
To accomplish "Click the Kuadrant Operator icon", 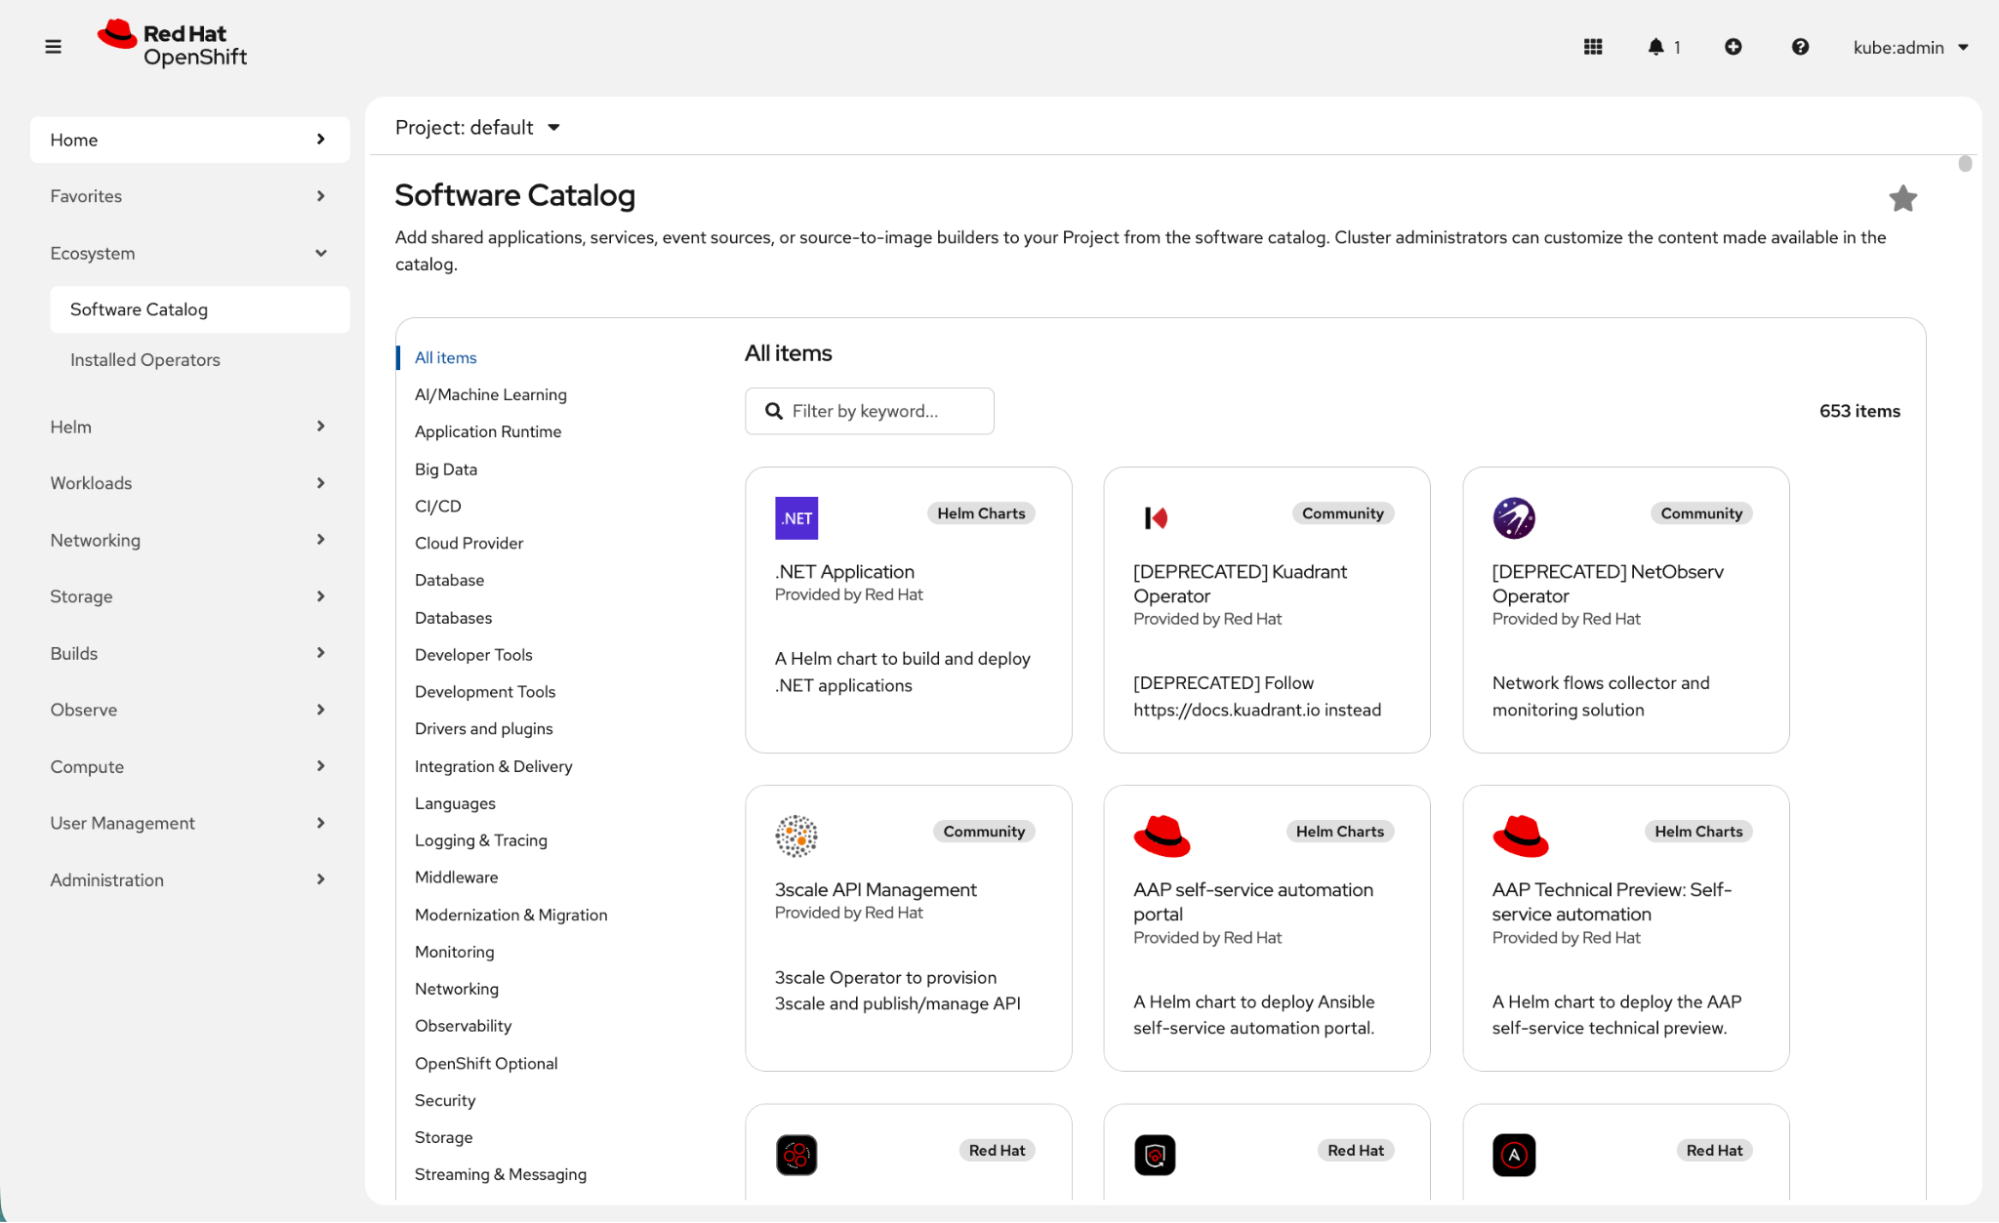I will tap(1155, 518).
